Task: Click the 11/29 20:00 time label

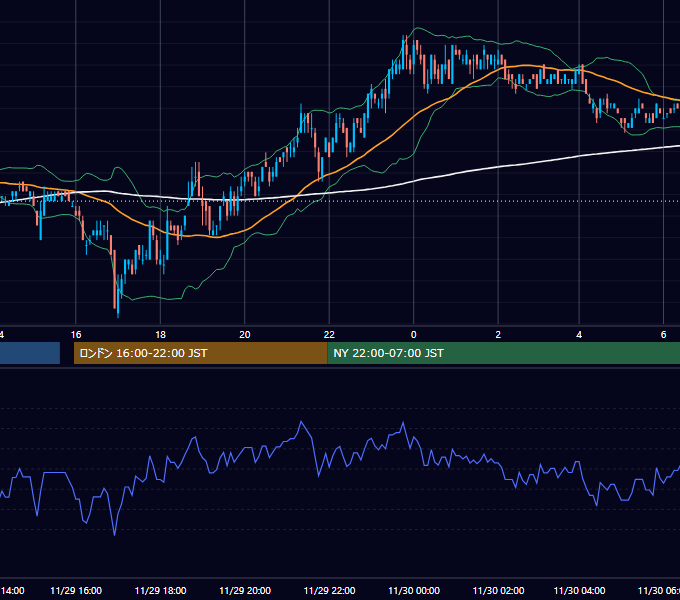Action: [245, 590]
